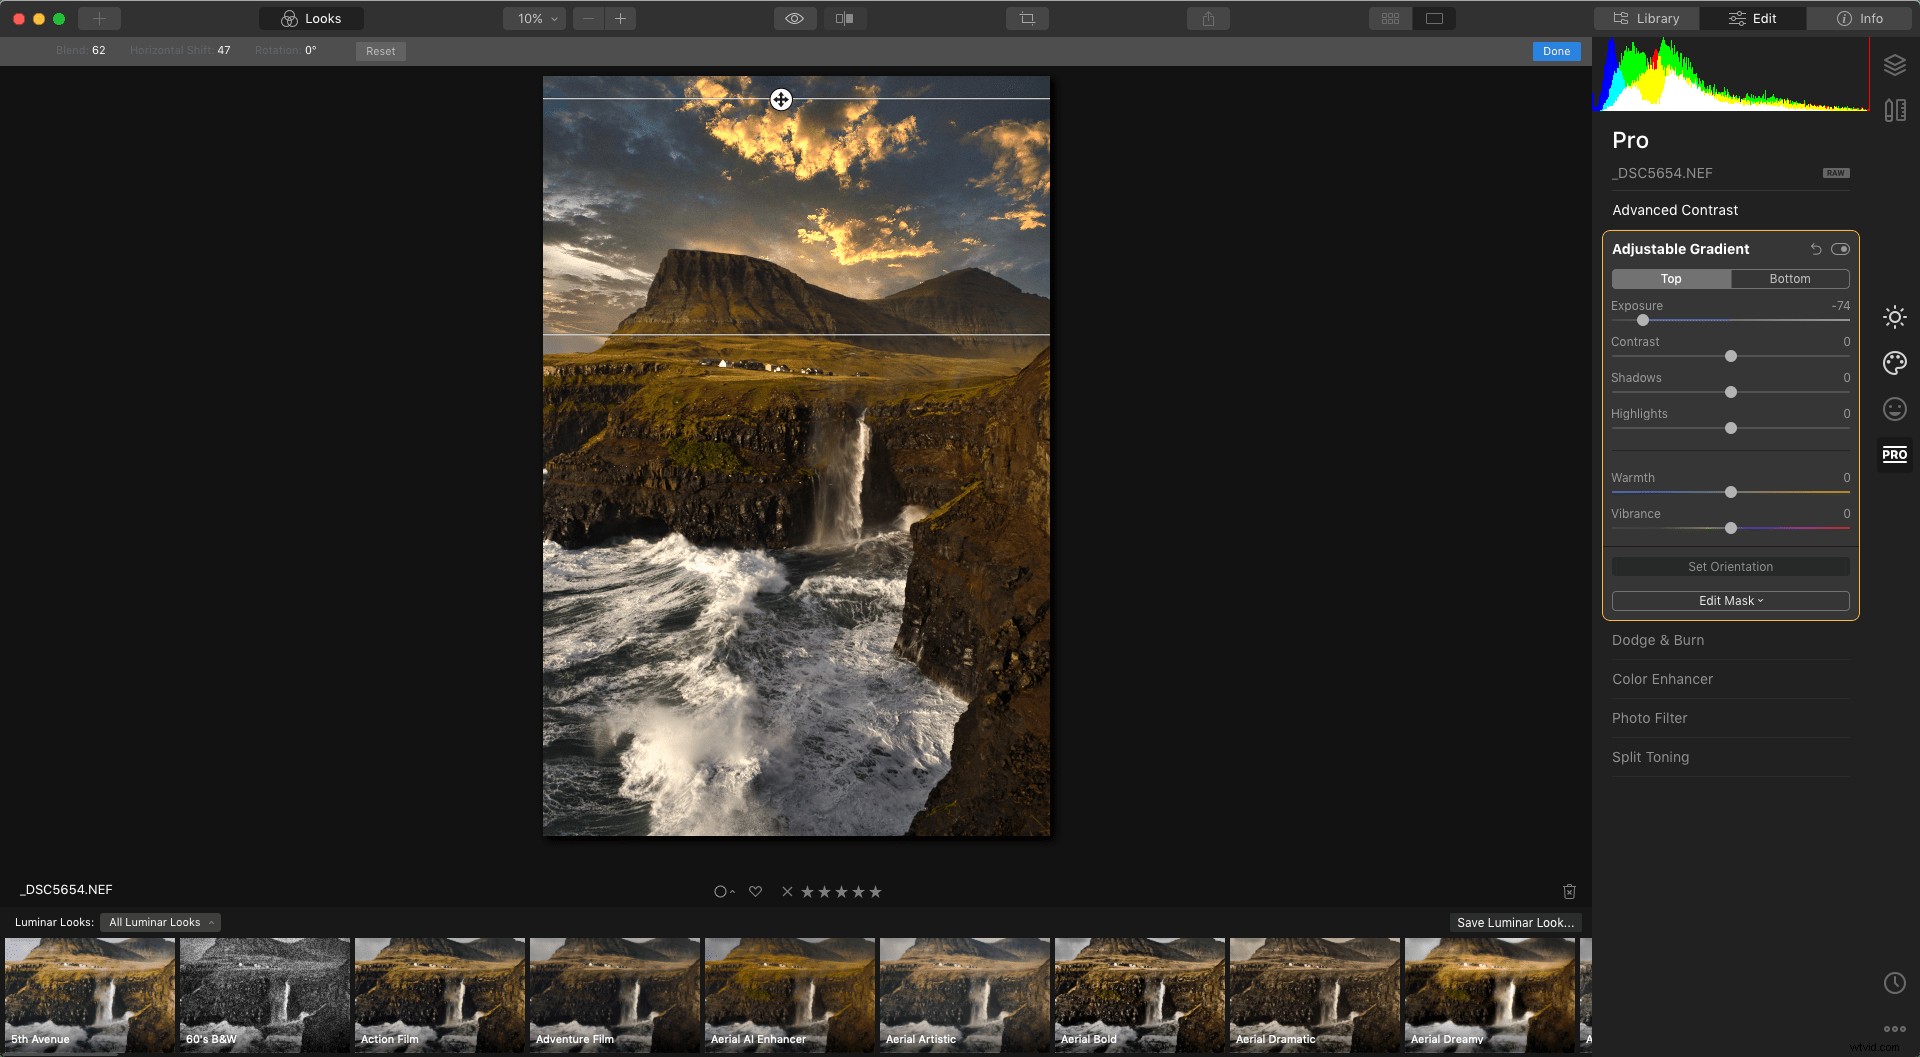Open the Export share icon
This screenshot has width=1920, height=1057.
[x=1209, y=17]
